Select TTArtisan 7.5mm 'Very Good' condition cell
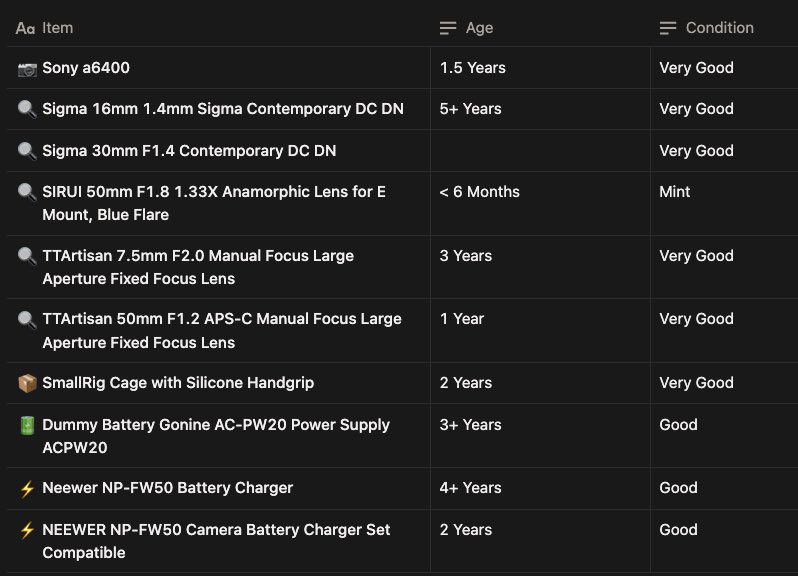Screen dimensions: 798x576 pyautogui.click(x=724, y=267)
